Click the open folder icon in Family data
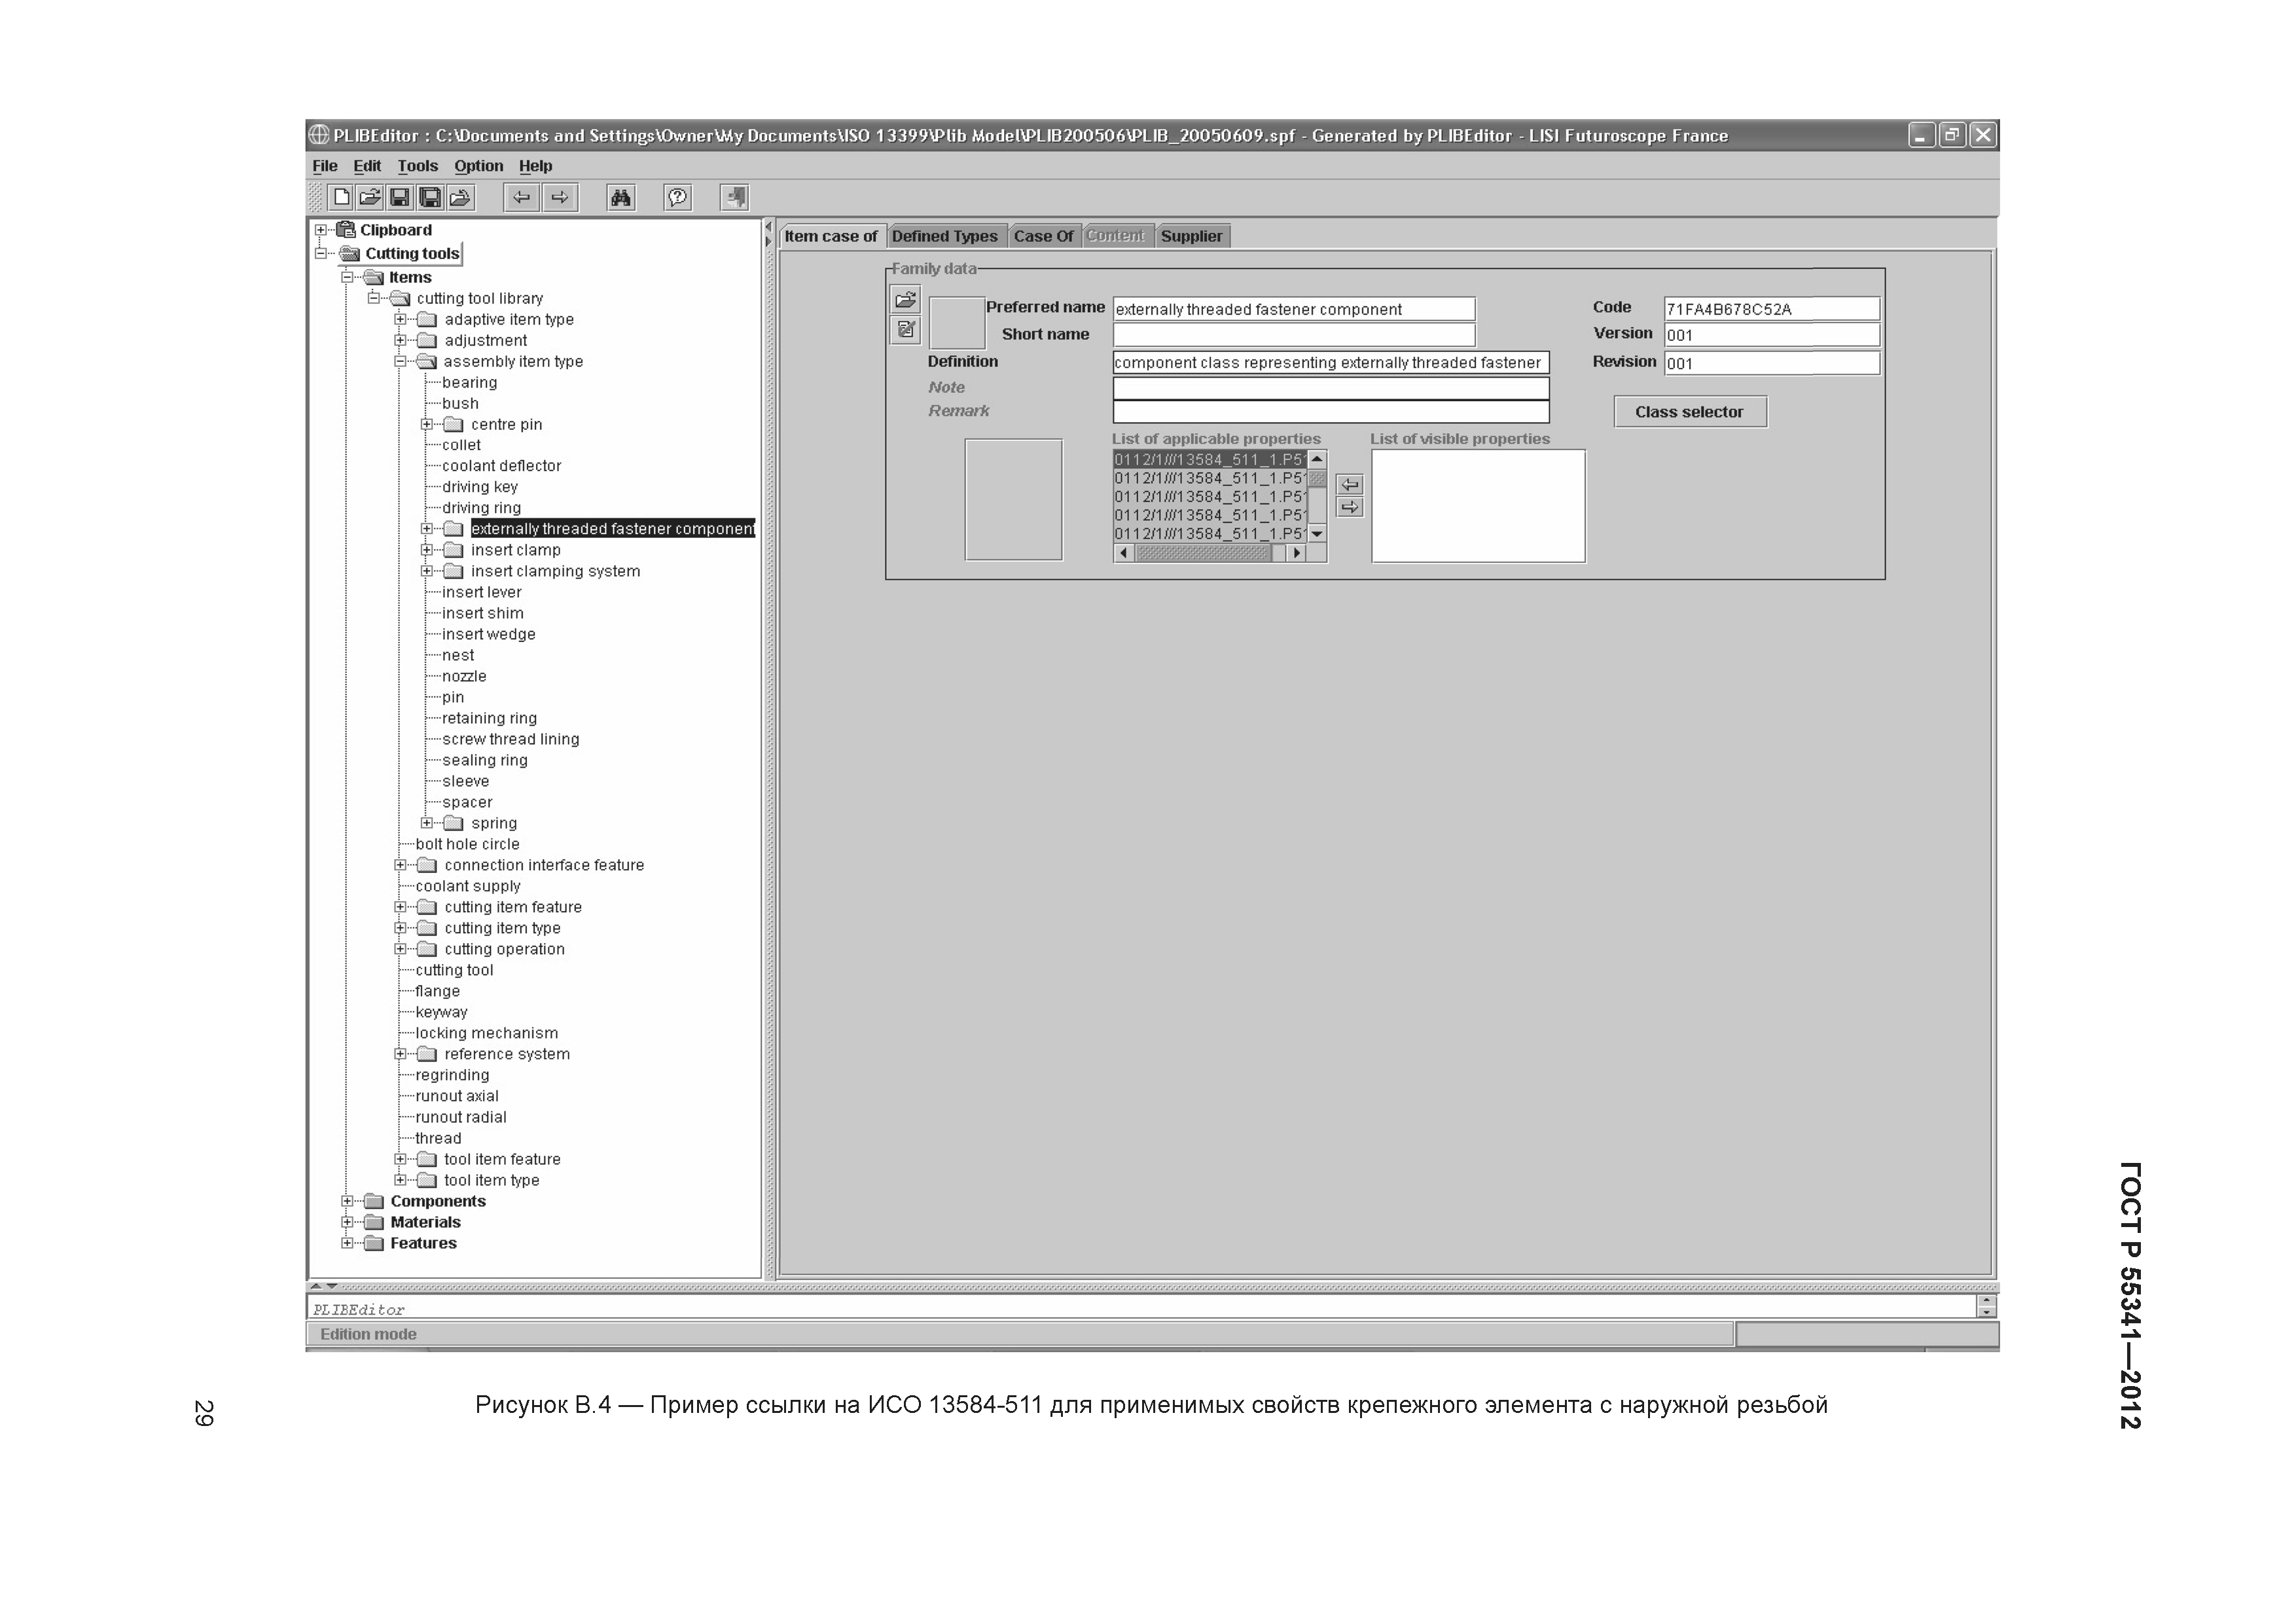The height and width of the screenshot is (1623, 2296). pos(906,299)
